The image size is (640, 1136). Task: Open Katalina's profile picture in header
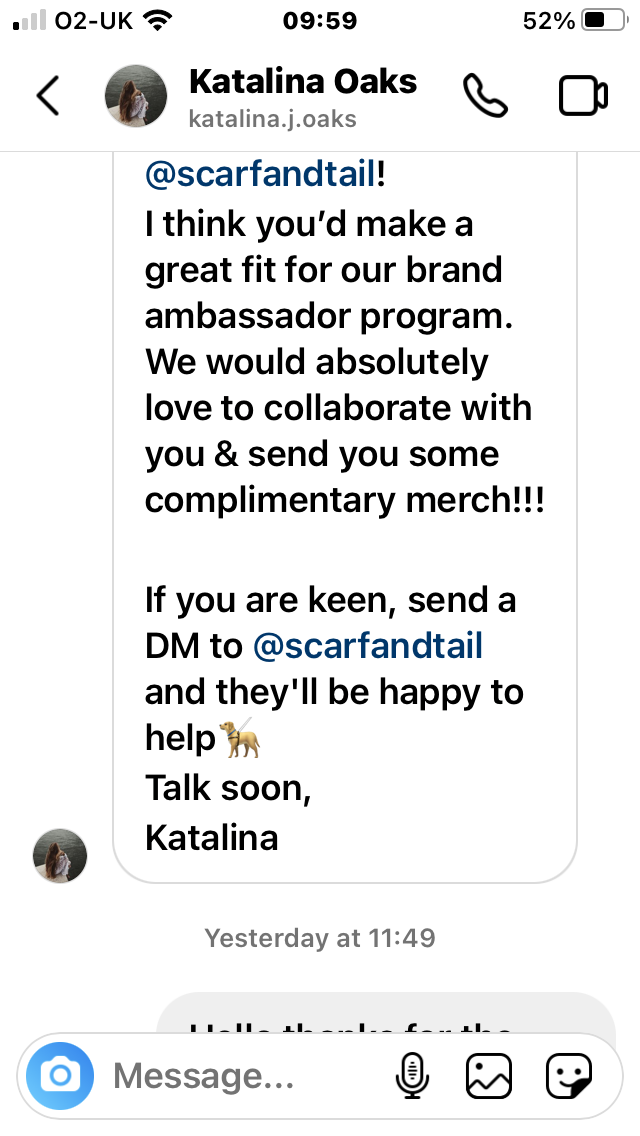(136, 96)
